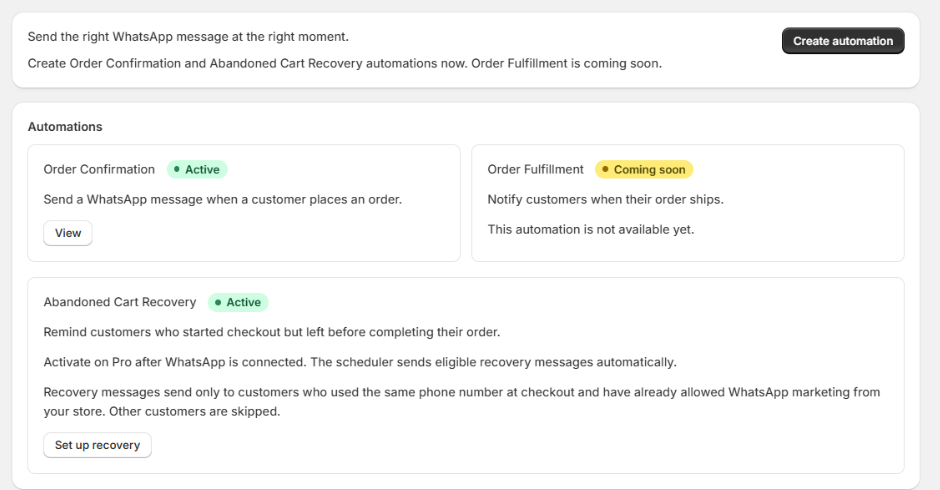The height and width of the screenshot is (490, 940).
Task: Click the paragraph starting 'Recovery messages send only'
Action: (462, 402)
